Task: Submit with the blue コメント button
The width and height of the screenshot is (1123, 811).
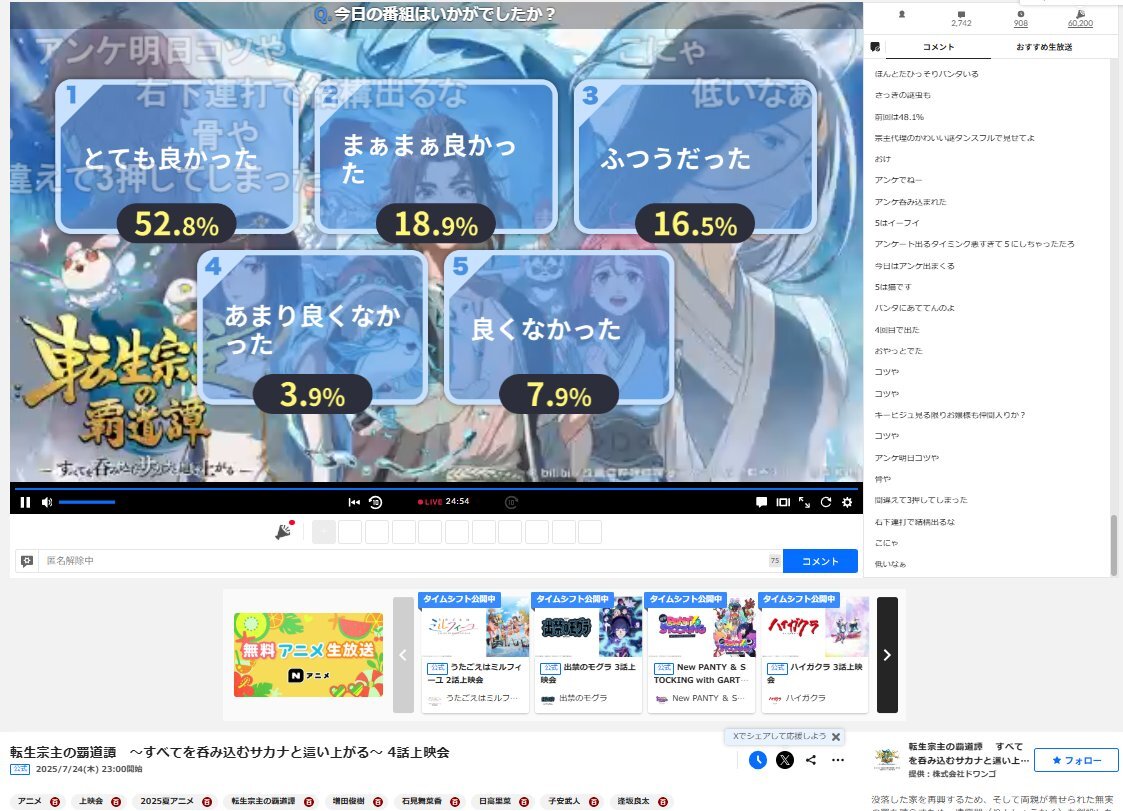Action: (x=820, y=561)
